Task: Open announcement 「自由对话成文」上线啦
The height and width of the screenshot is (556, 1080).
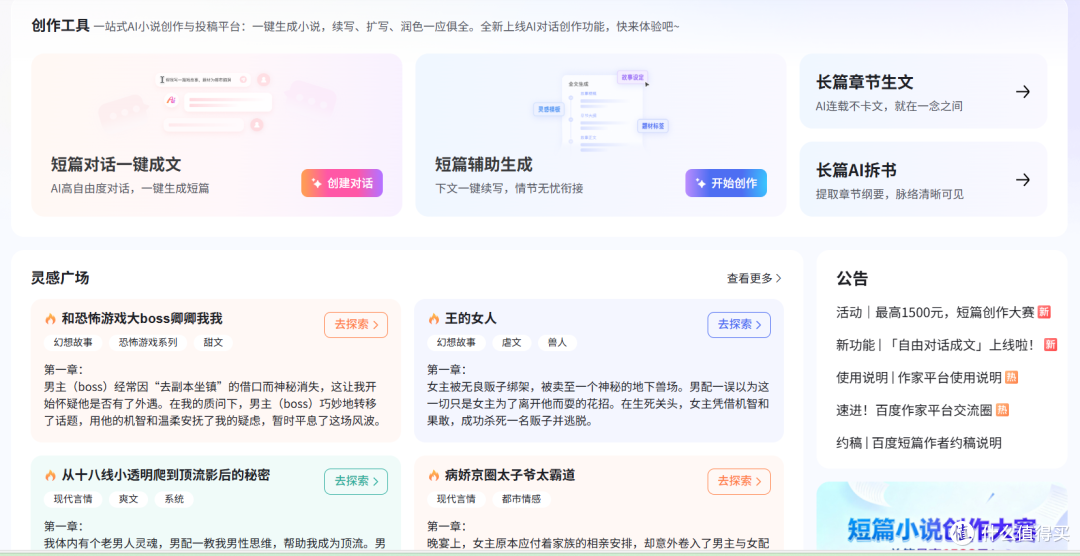Action: 935,344
